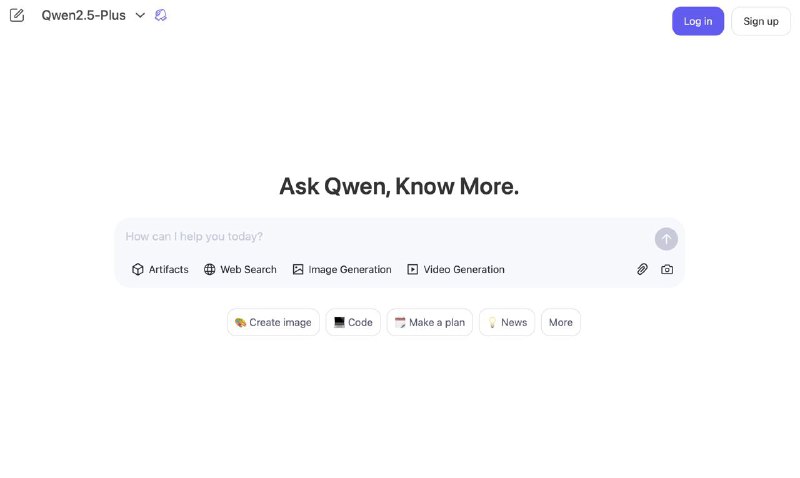Choose the Code suggestion chip
The height and width of the screenshot is (478, 800).
point(353,322)
